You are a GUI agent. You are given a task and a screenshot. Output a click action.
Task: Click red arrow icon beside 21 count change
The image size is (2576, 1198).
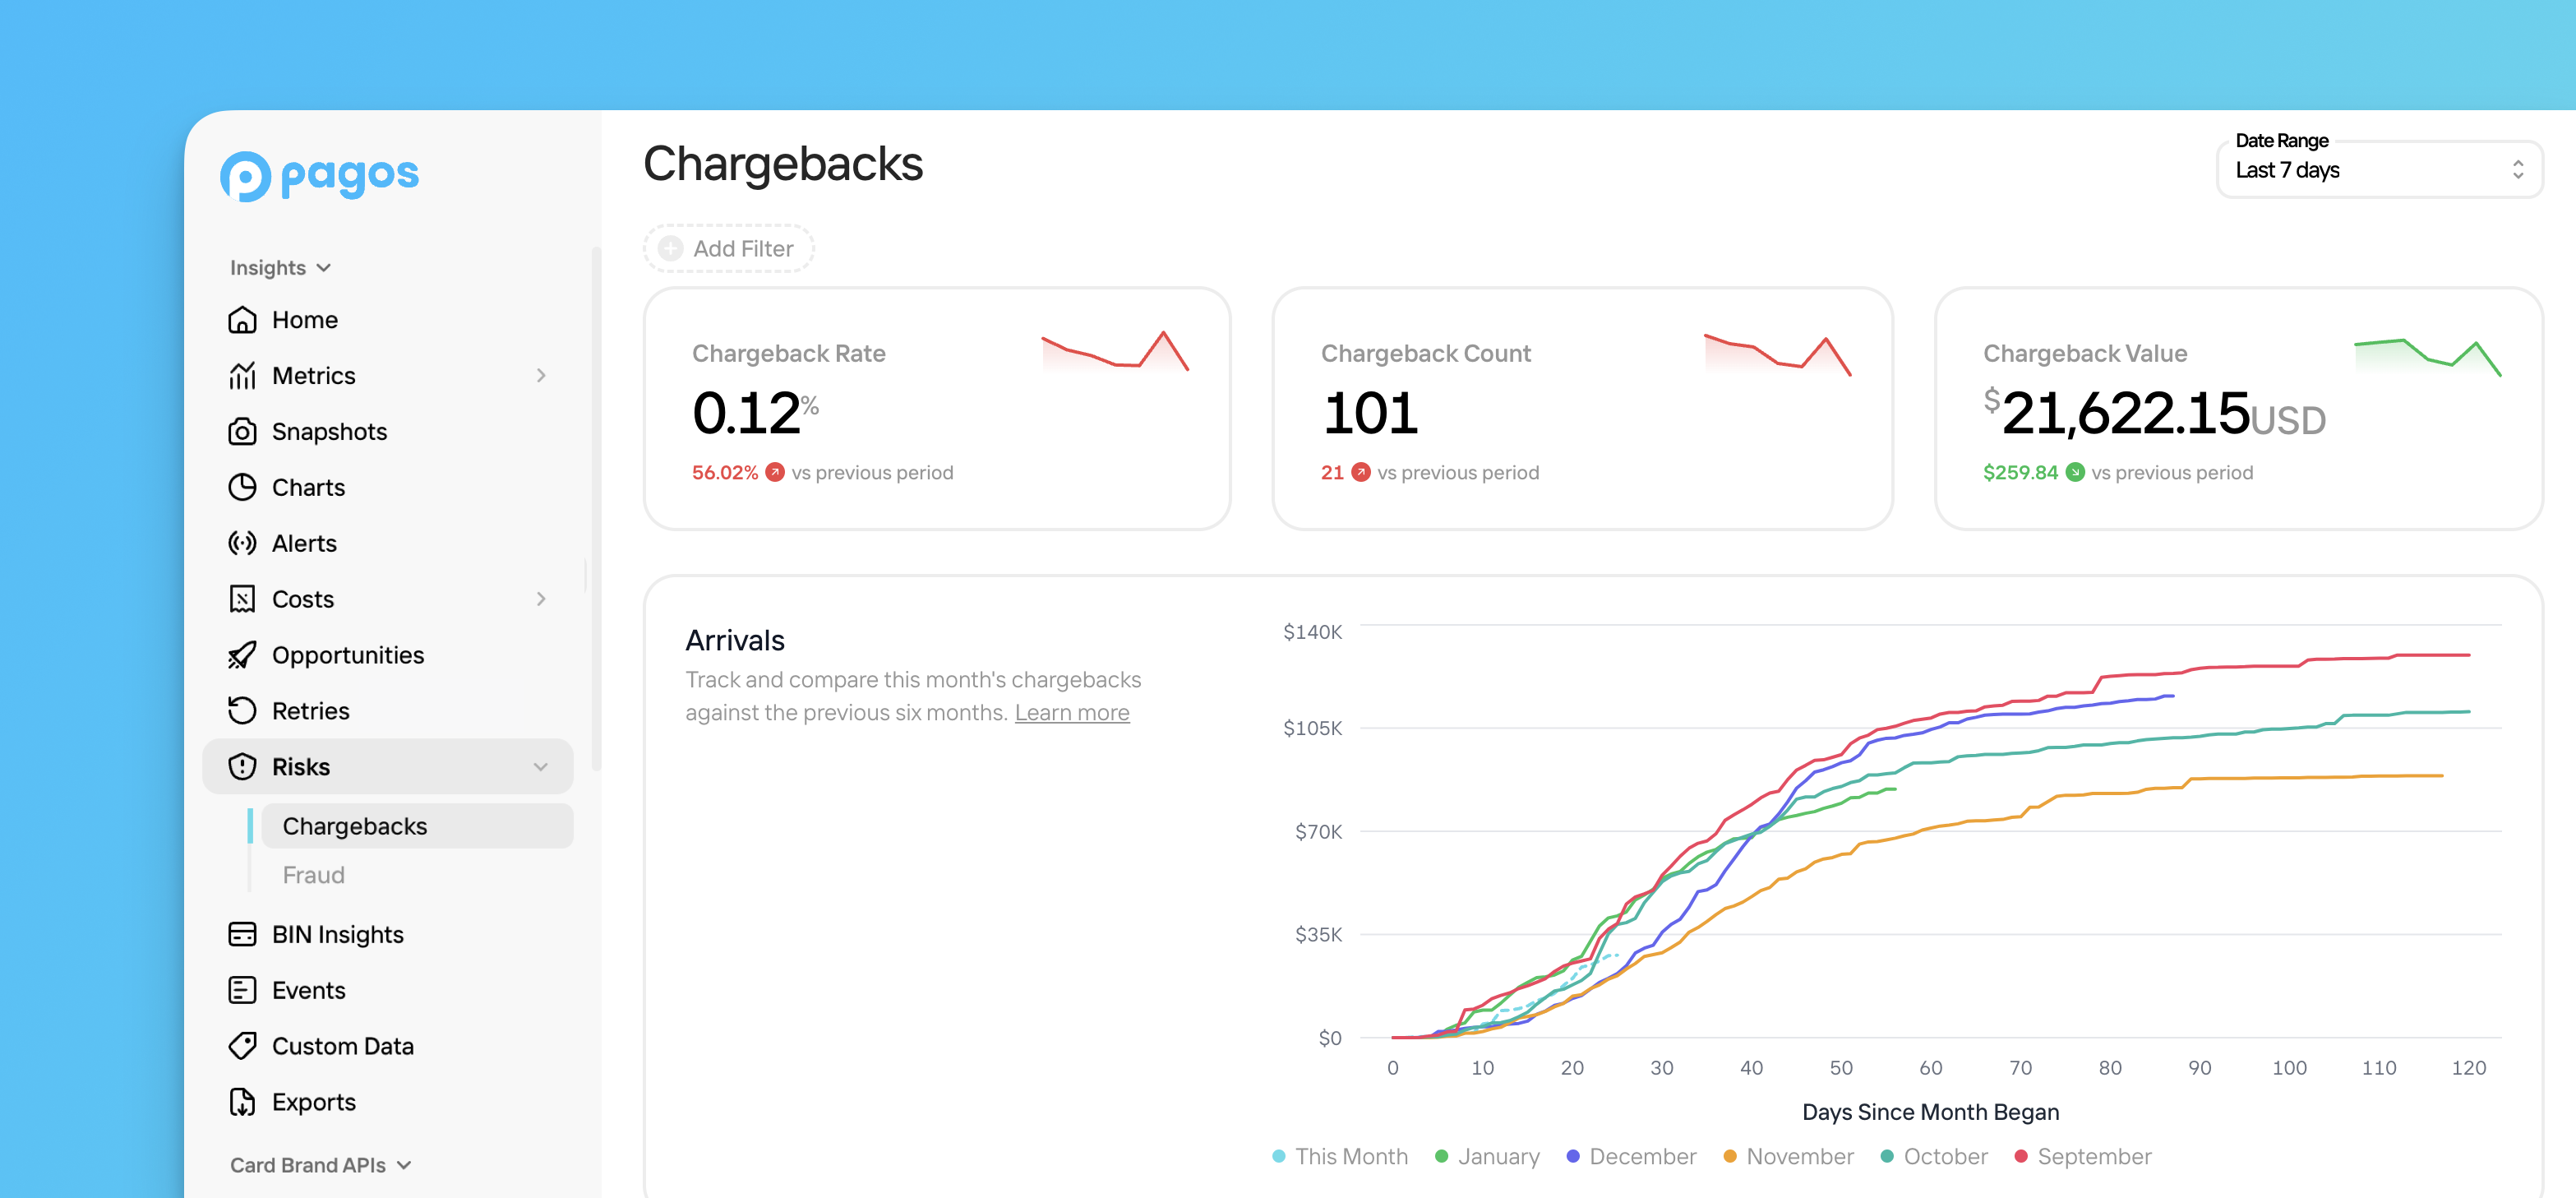[x=1361, y=473]
